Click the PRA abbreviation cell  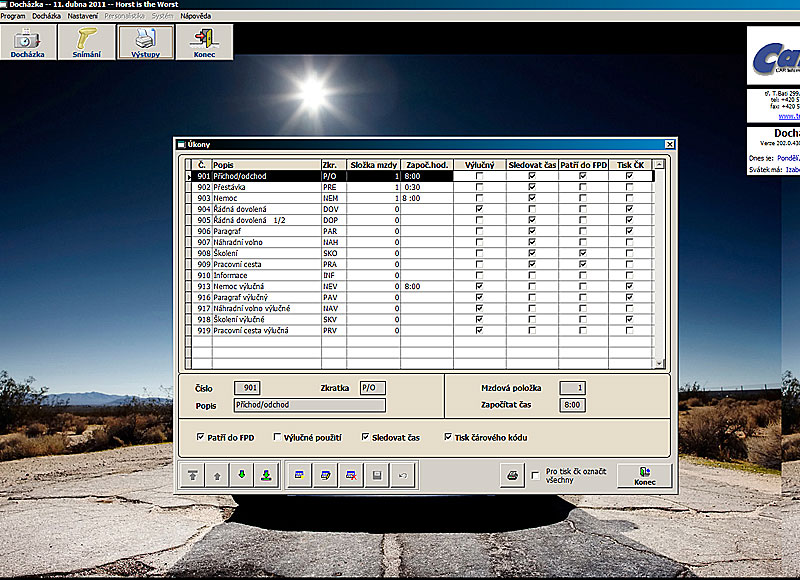point(334,264)
